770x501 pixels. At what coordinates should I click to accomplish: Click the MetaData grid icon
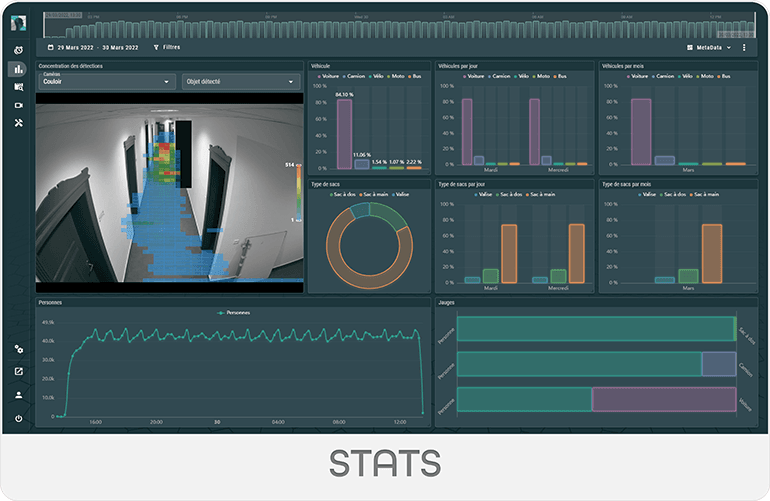click(690, 48)
